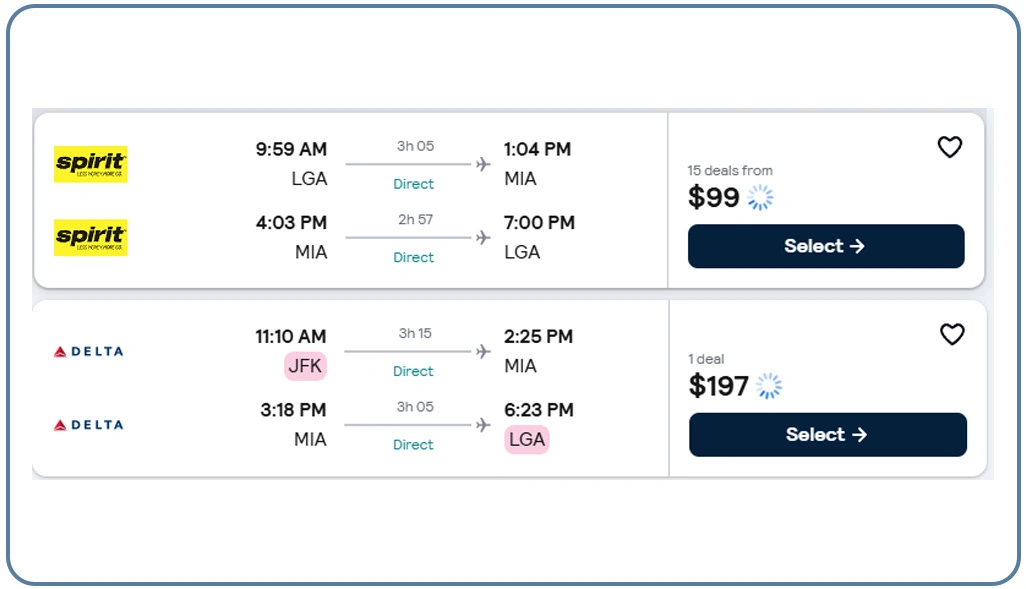Expand the Direct label under Delta's 3h 05 return
Viewport: 1026px width, 589px height.
coord(413,444)
